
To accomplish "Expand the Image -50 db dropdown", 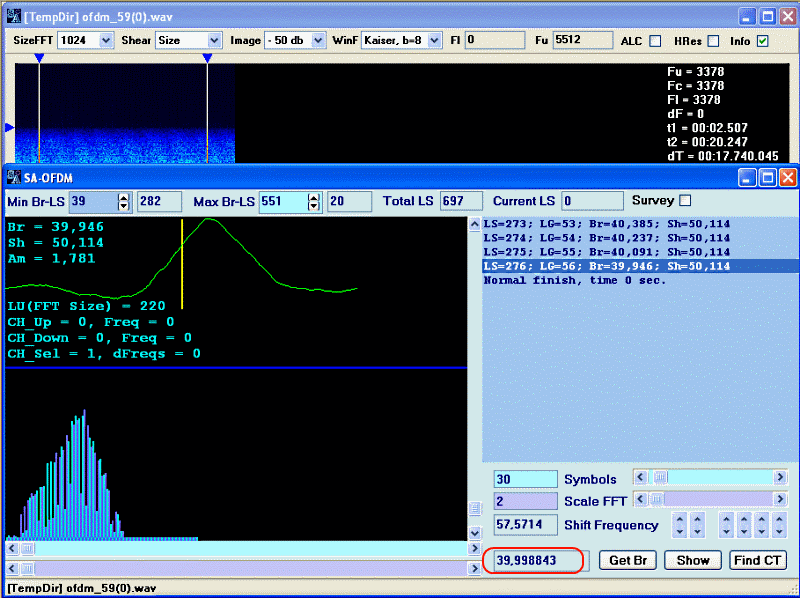I will point(318,40).
